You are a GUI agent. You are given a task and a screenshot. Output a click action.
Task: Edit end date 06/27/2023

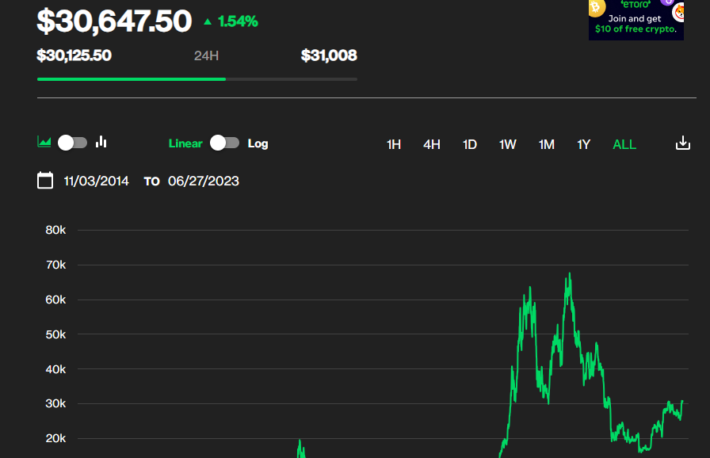pos(203,181)
